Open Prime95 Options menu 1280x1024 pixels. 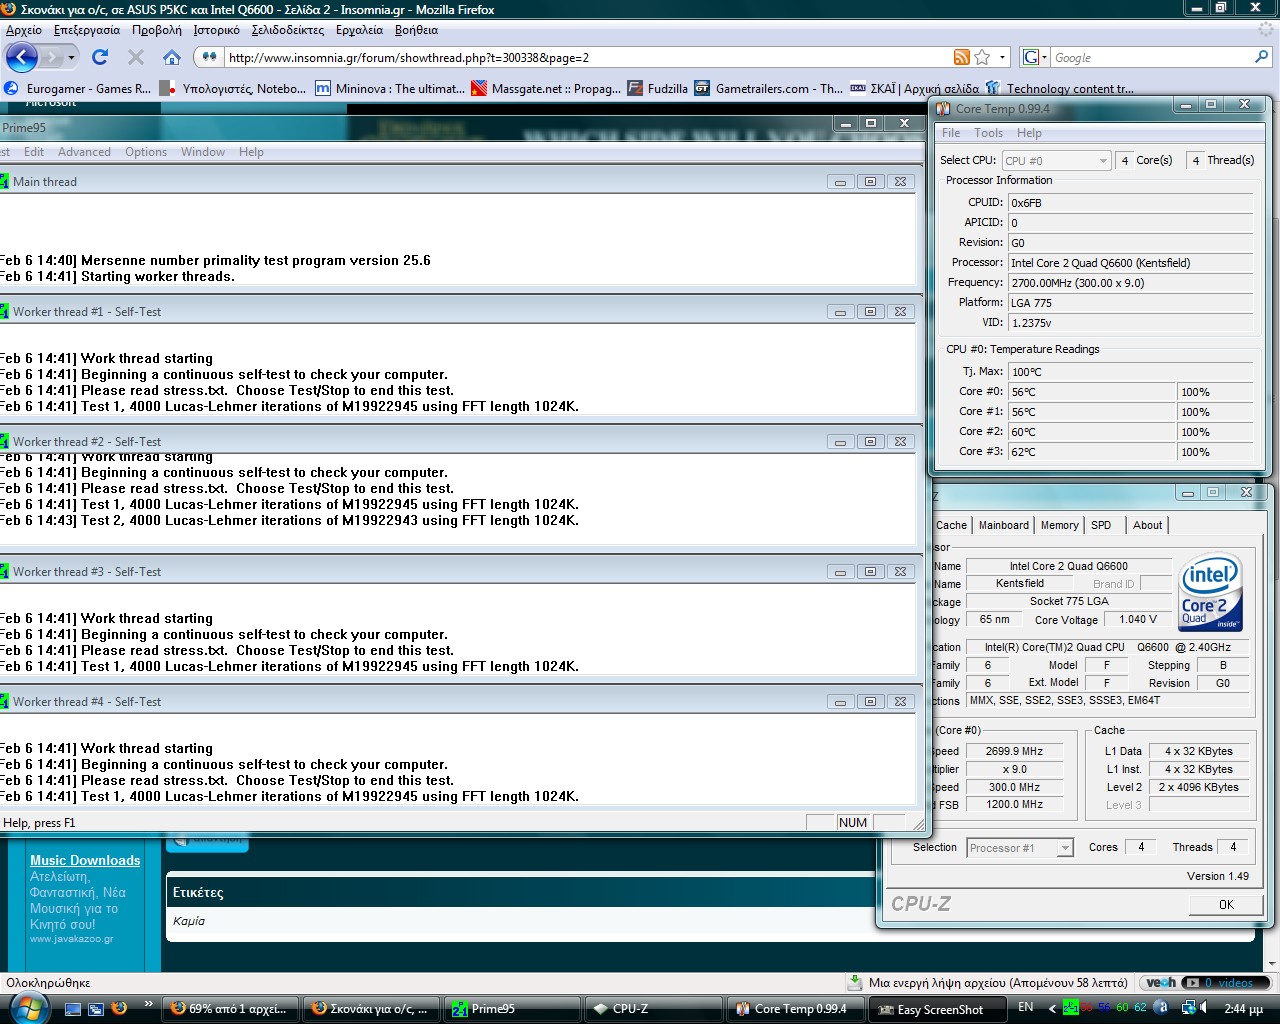pyautogui.click(x=146, y=152)
